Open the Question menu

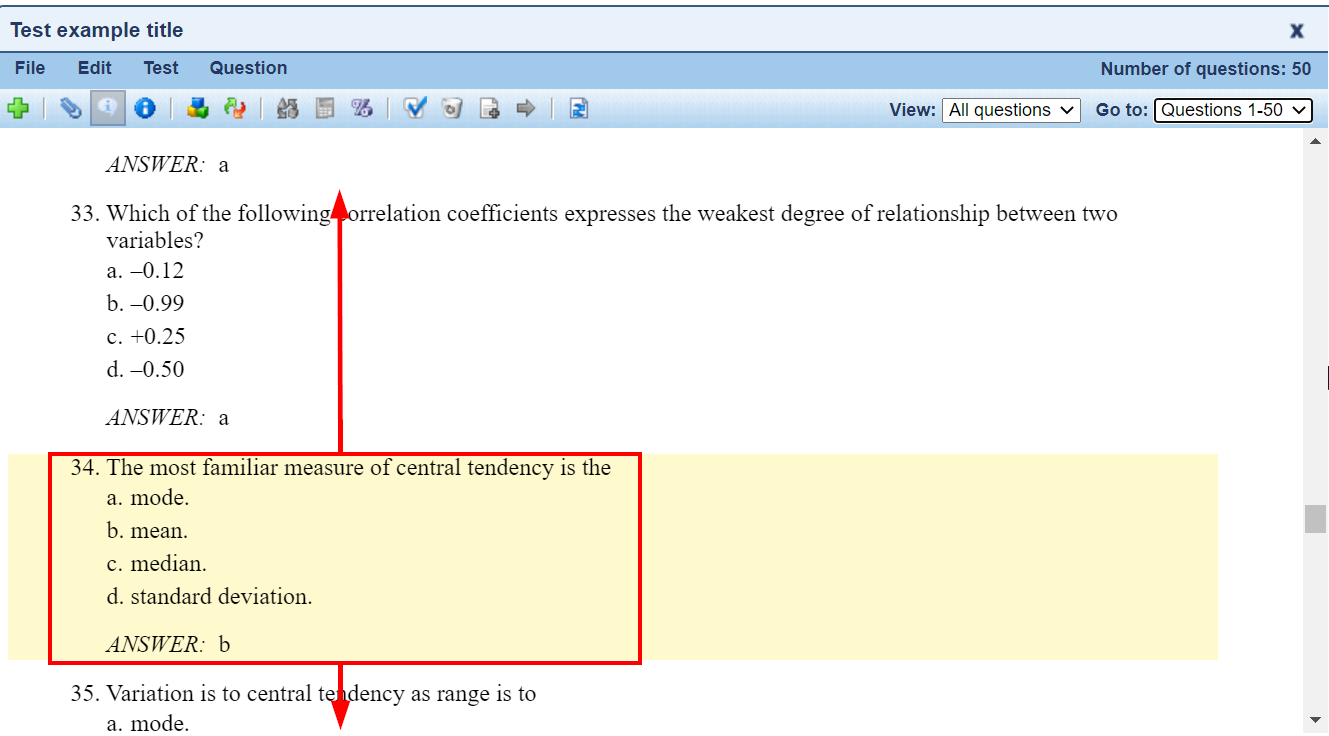[248, 68]
